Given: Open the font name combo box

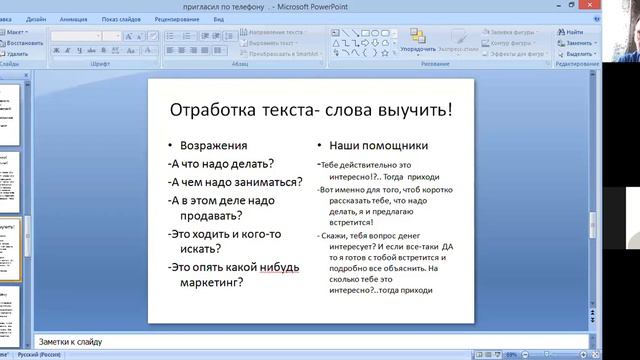Looking at the screenshot, I should (76, 36).
